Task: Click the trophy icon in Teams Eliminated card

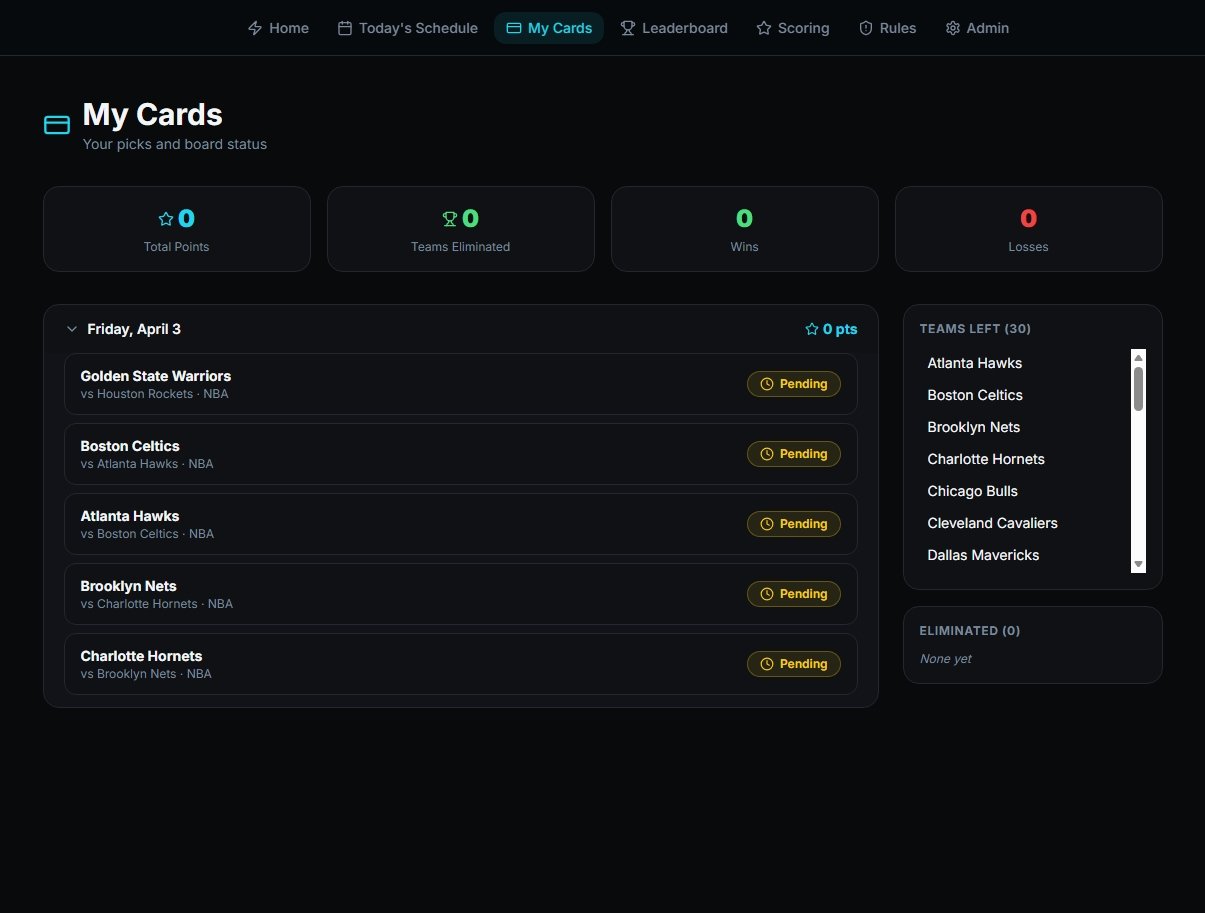Action: tap(450, 219)
